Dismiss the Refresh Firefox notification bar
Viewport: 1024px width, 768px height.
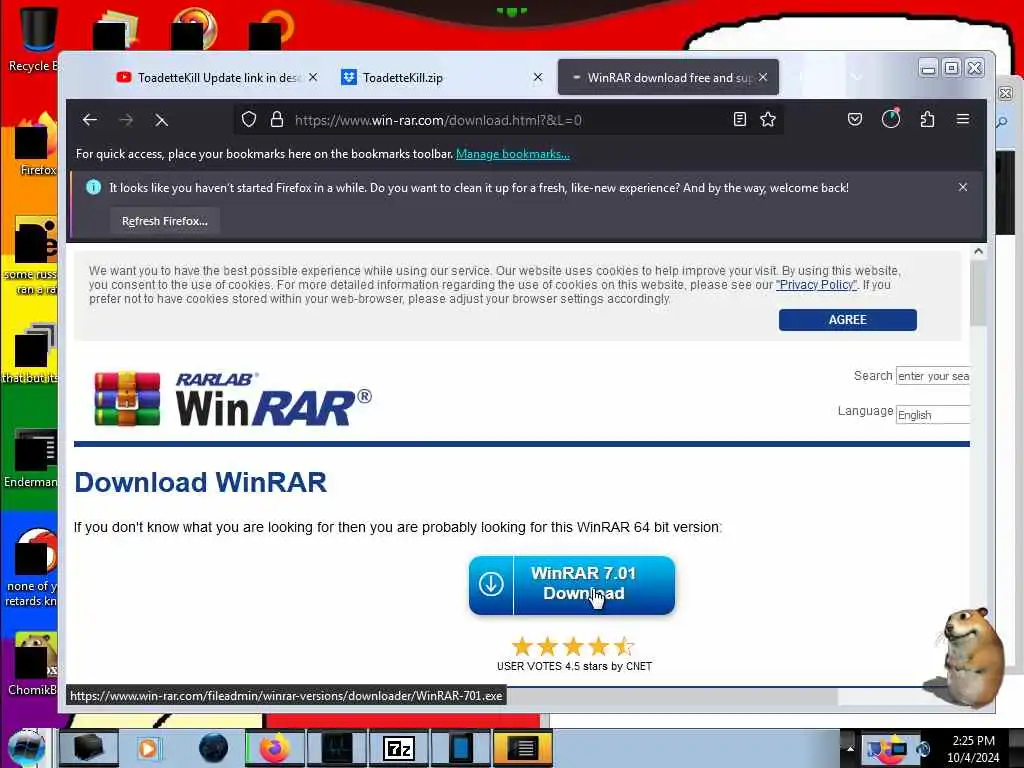coord(963,187)
